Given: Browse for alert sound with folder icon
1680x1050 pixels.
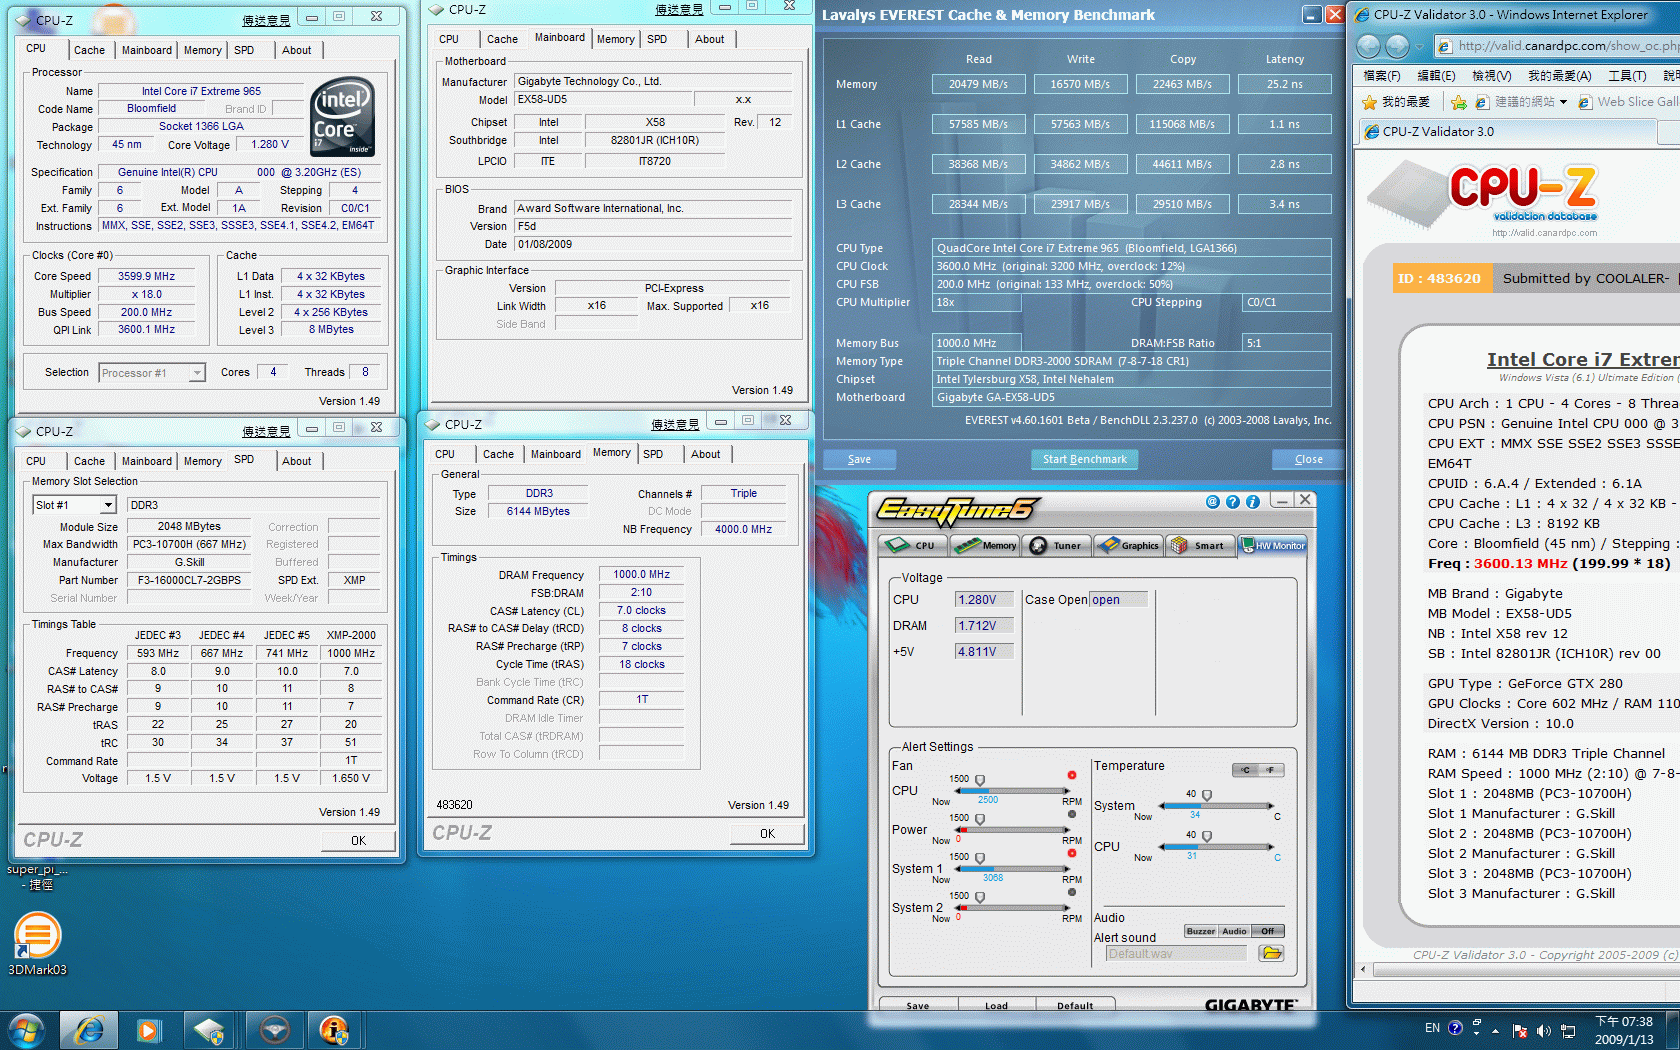Looking at the screenshot, I should pos(1271,954).
